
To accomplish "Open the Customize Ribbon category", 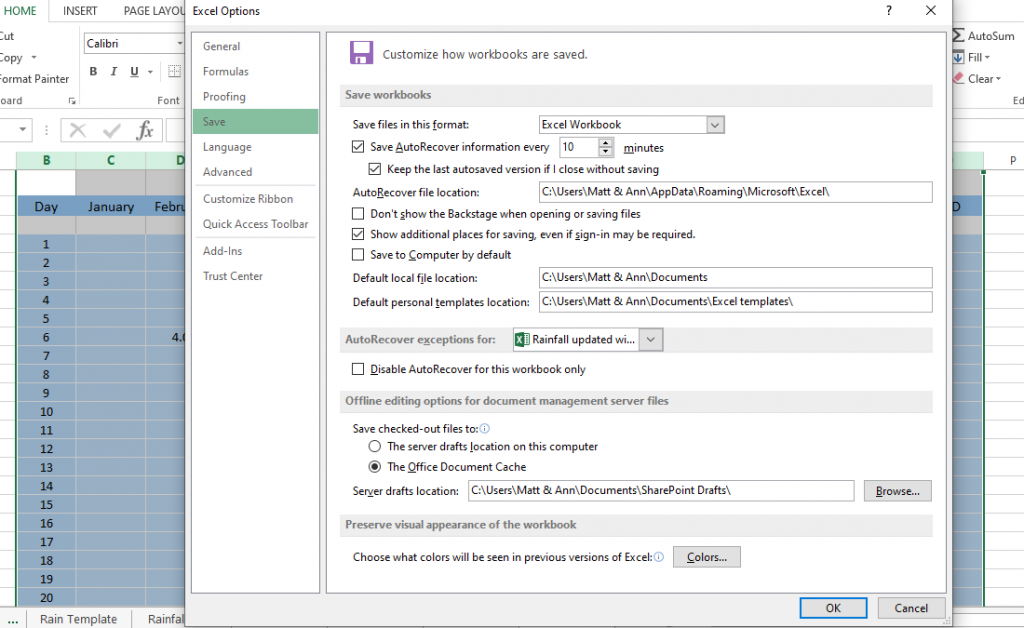I will point(255,198).
